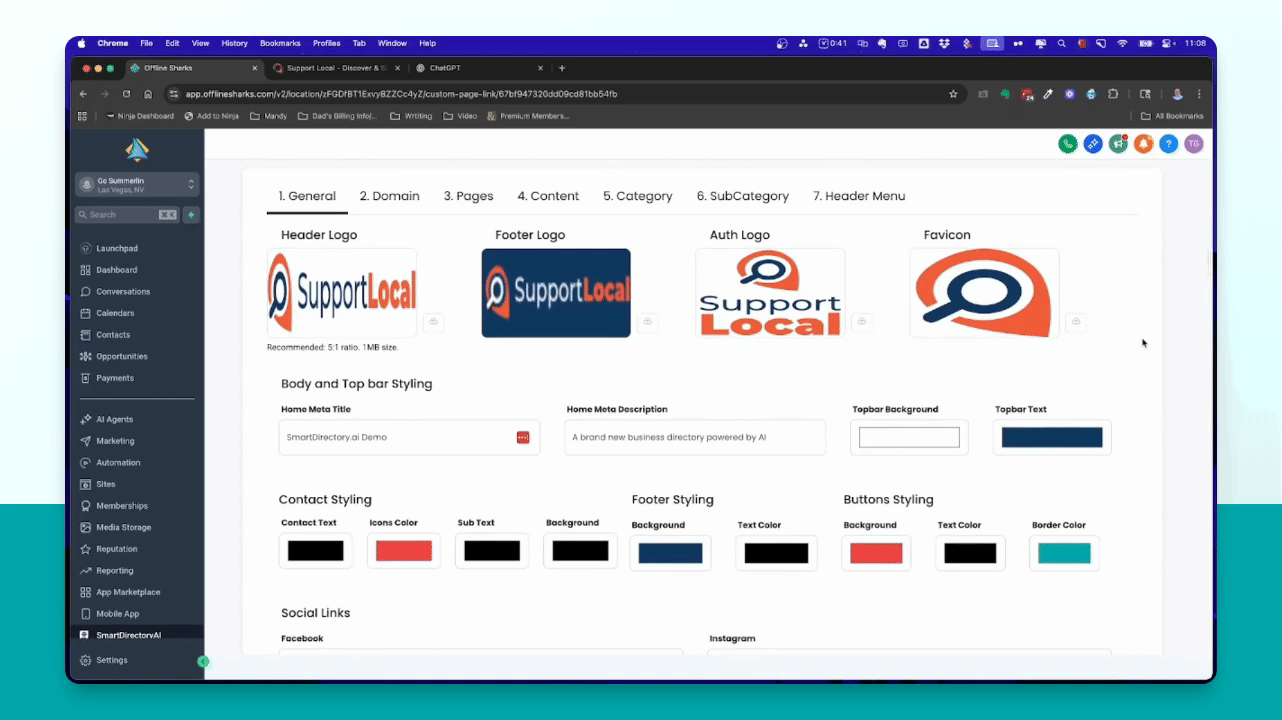This screenshot has height=720, width=1282.
Task: Click the red icon in Home Meta Title field
Action: coord(523,437)
